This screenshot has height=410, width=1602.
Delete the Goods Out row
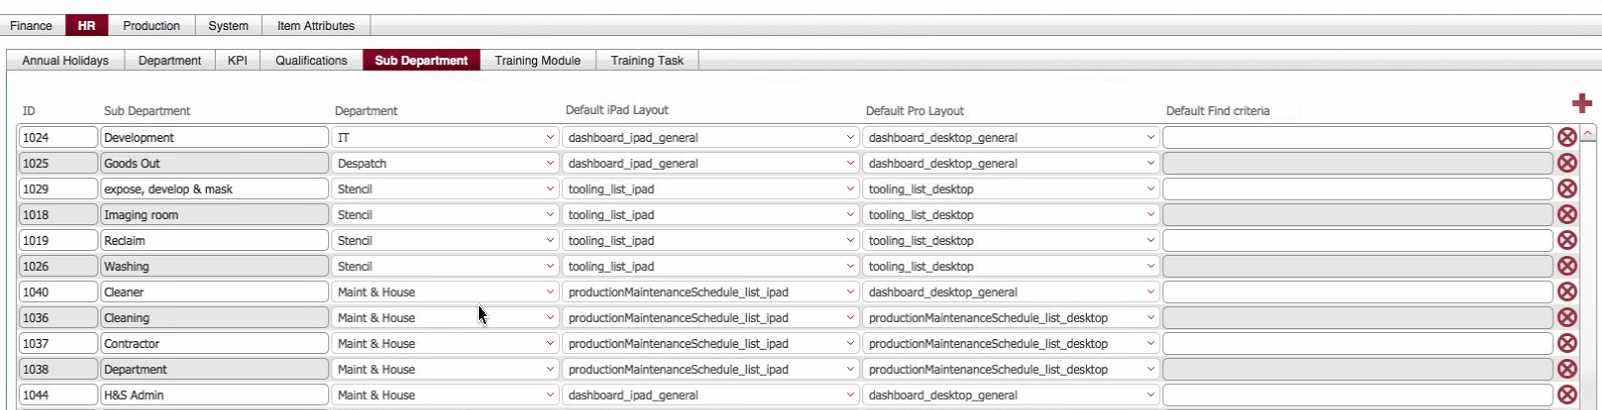pyautogui.click(x=1567, y=163)
